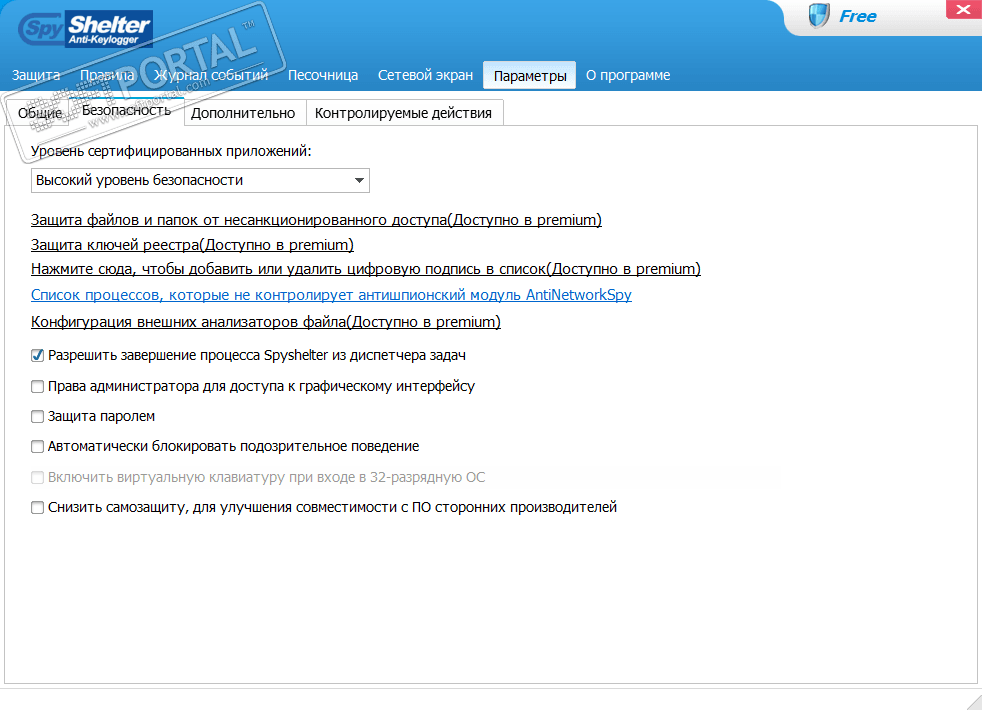
Task: Check Снизить самозащиту compatibility option
Action: pos(38,507)
